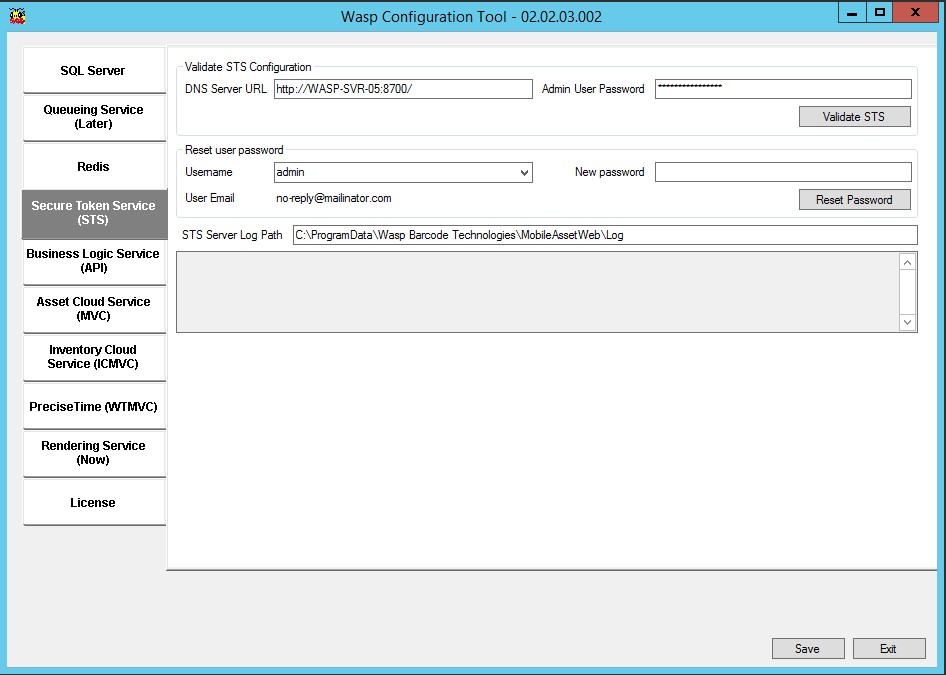Click the New password input field
Screen dimensions: 946x675
(782, 172)
